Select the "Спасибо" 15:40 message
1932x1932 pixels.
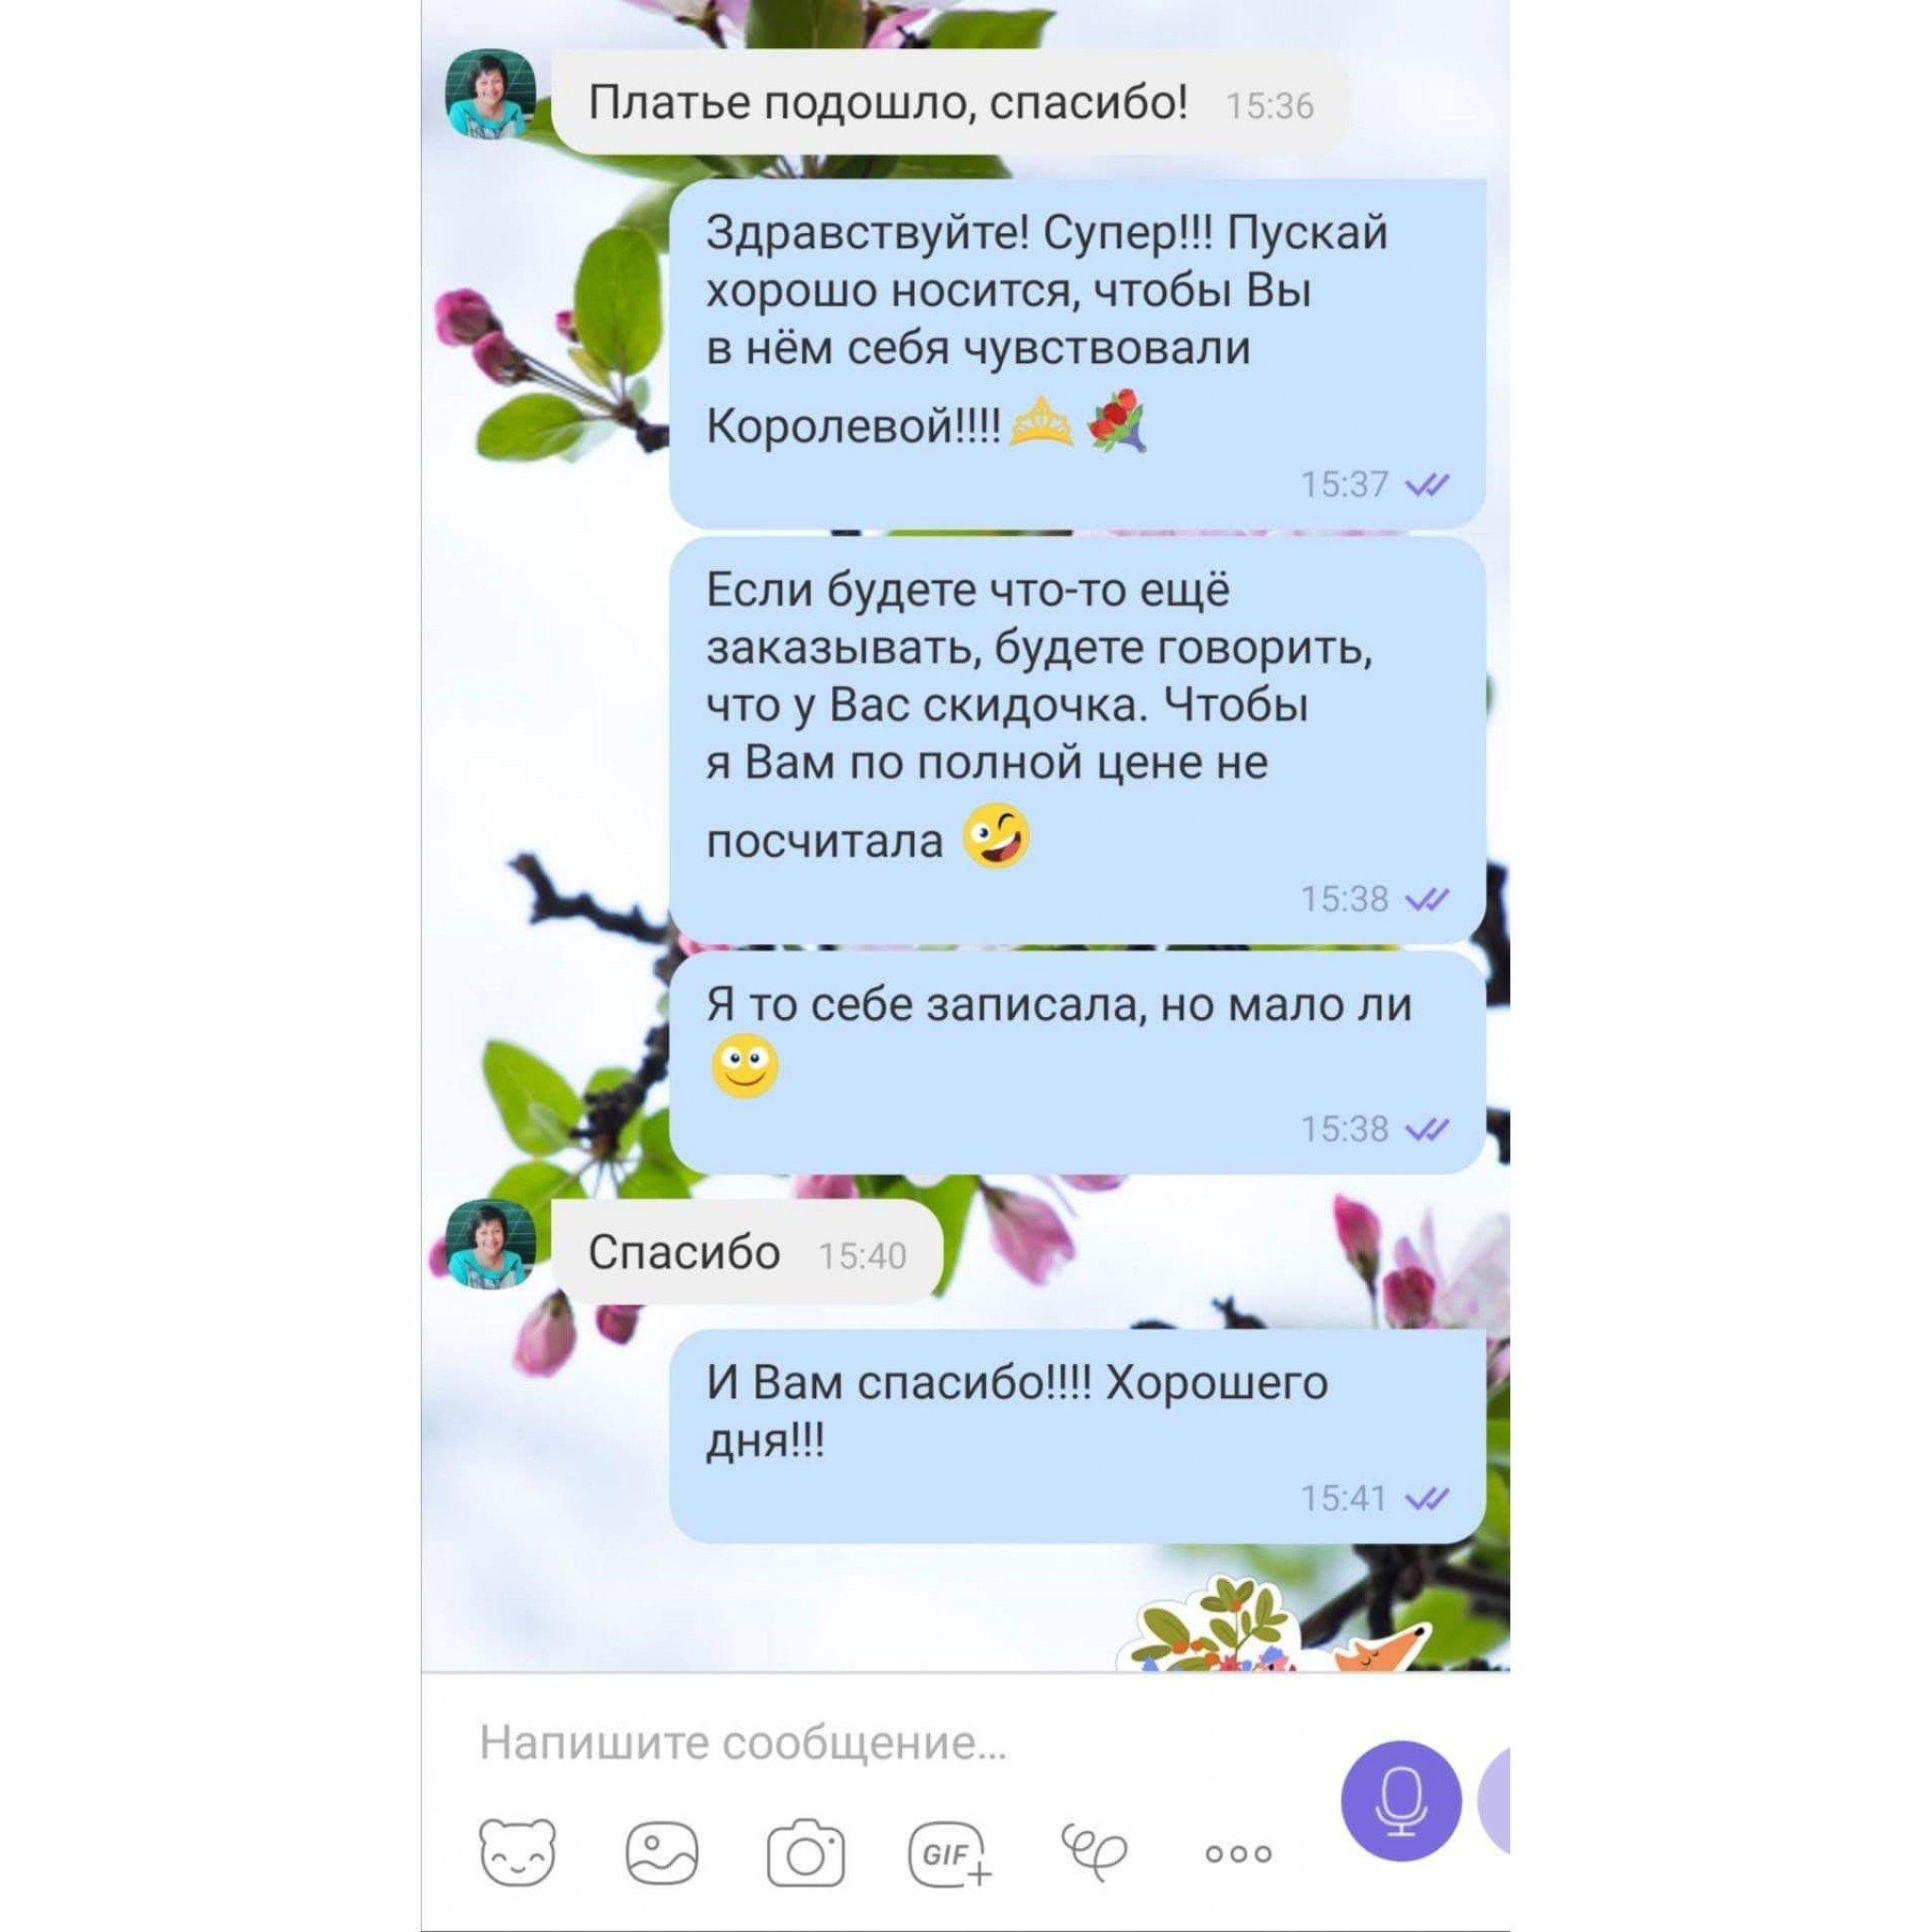coord(747,1251)
